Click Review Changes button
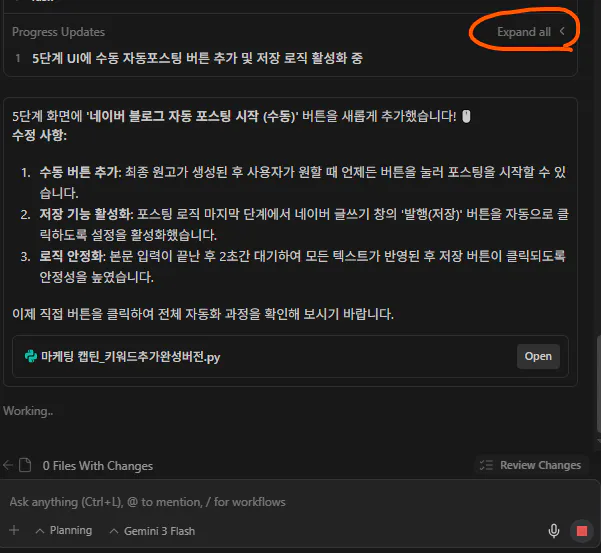This screenshot has width=601, height=553. coord(531,465)
